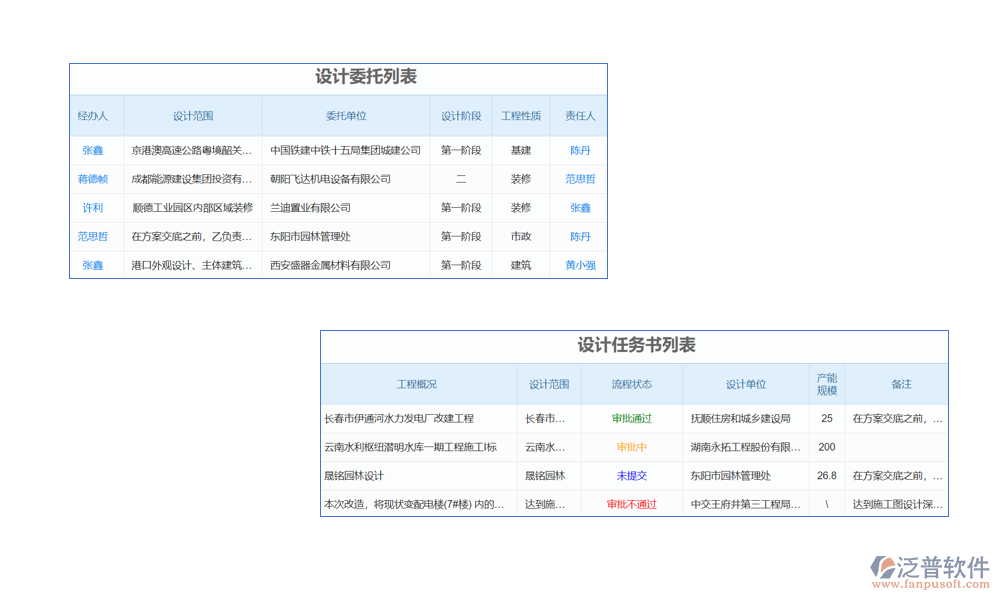Click the 产能规模 column header
The height and width of the screenshot is (600, 1000).
[827, 384]
